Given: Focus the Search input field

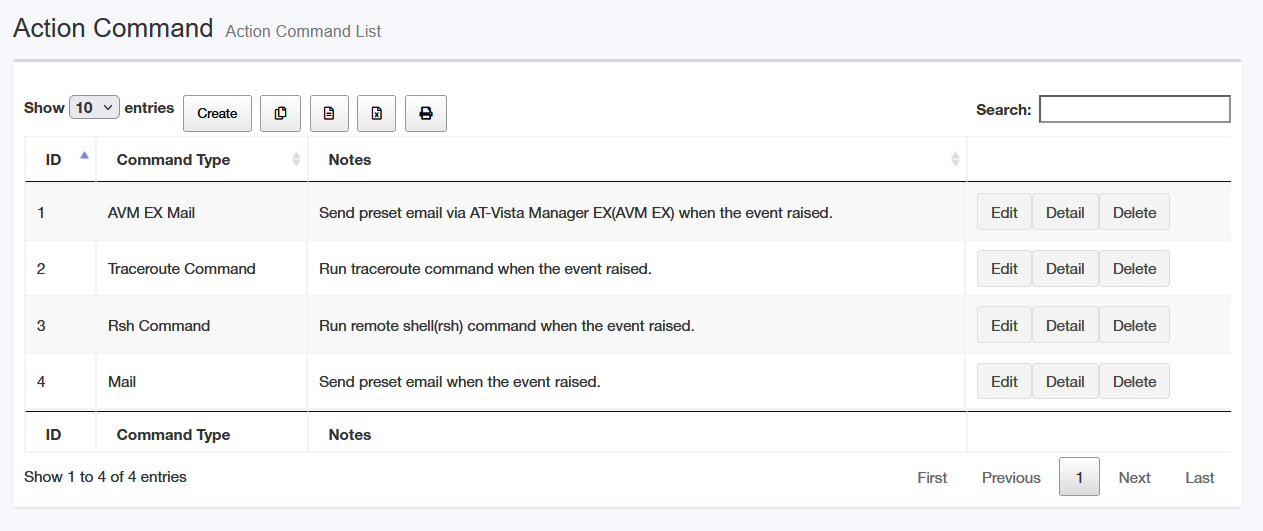Looking at the screenshot, I should [1135, 109].
